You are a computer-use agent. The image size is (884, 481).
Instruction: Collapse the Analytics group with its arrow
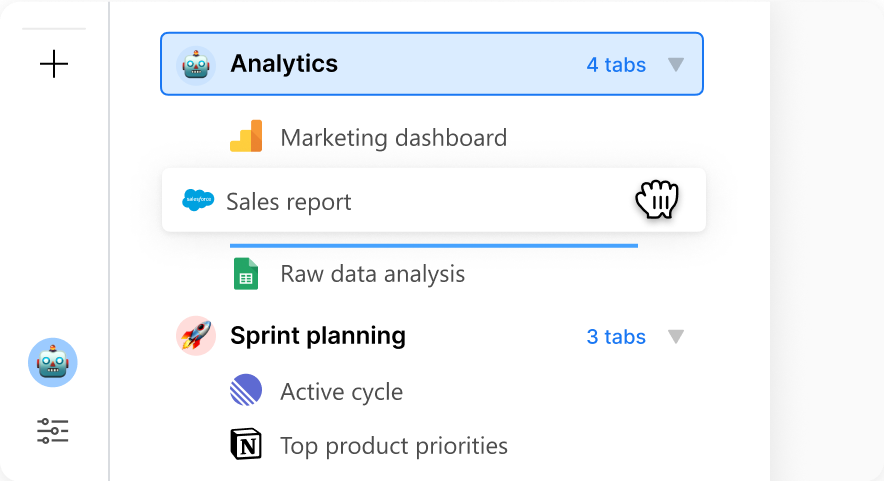(x=676, y=64)
